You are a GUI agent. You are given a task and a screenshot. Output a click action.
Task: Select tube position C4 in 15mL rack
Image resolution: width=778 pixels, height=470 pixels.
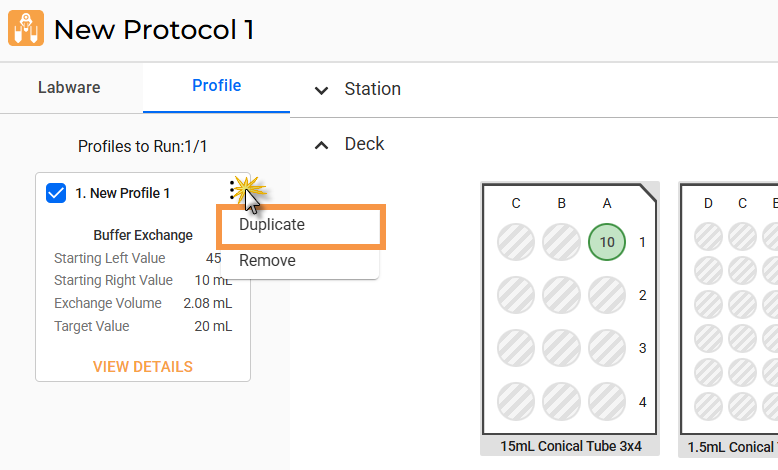516,401
